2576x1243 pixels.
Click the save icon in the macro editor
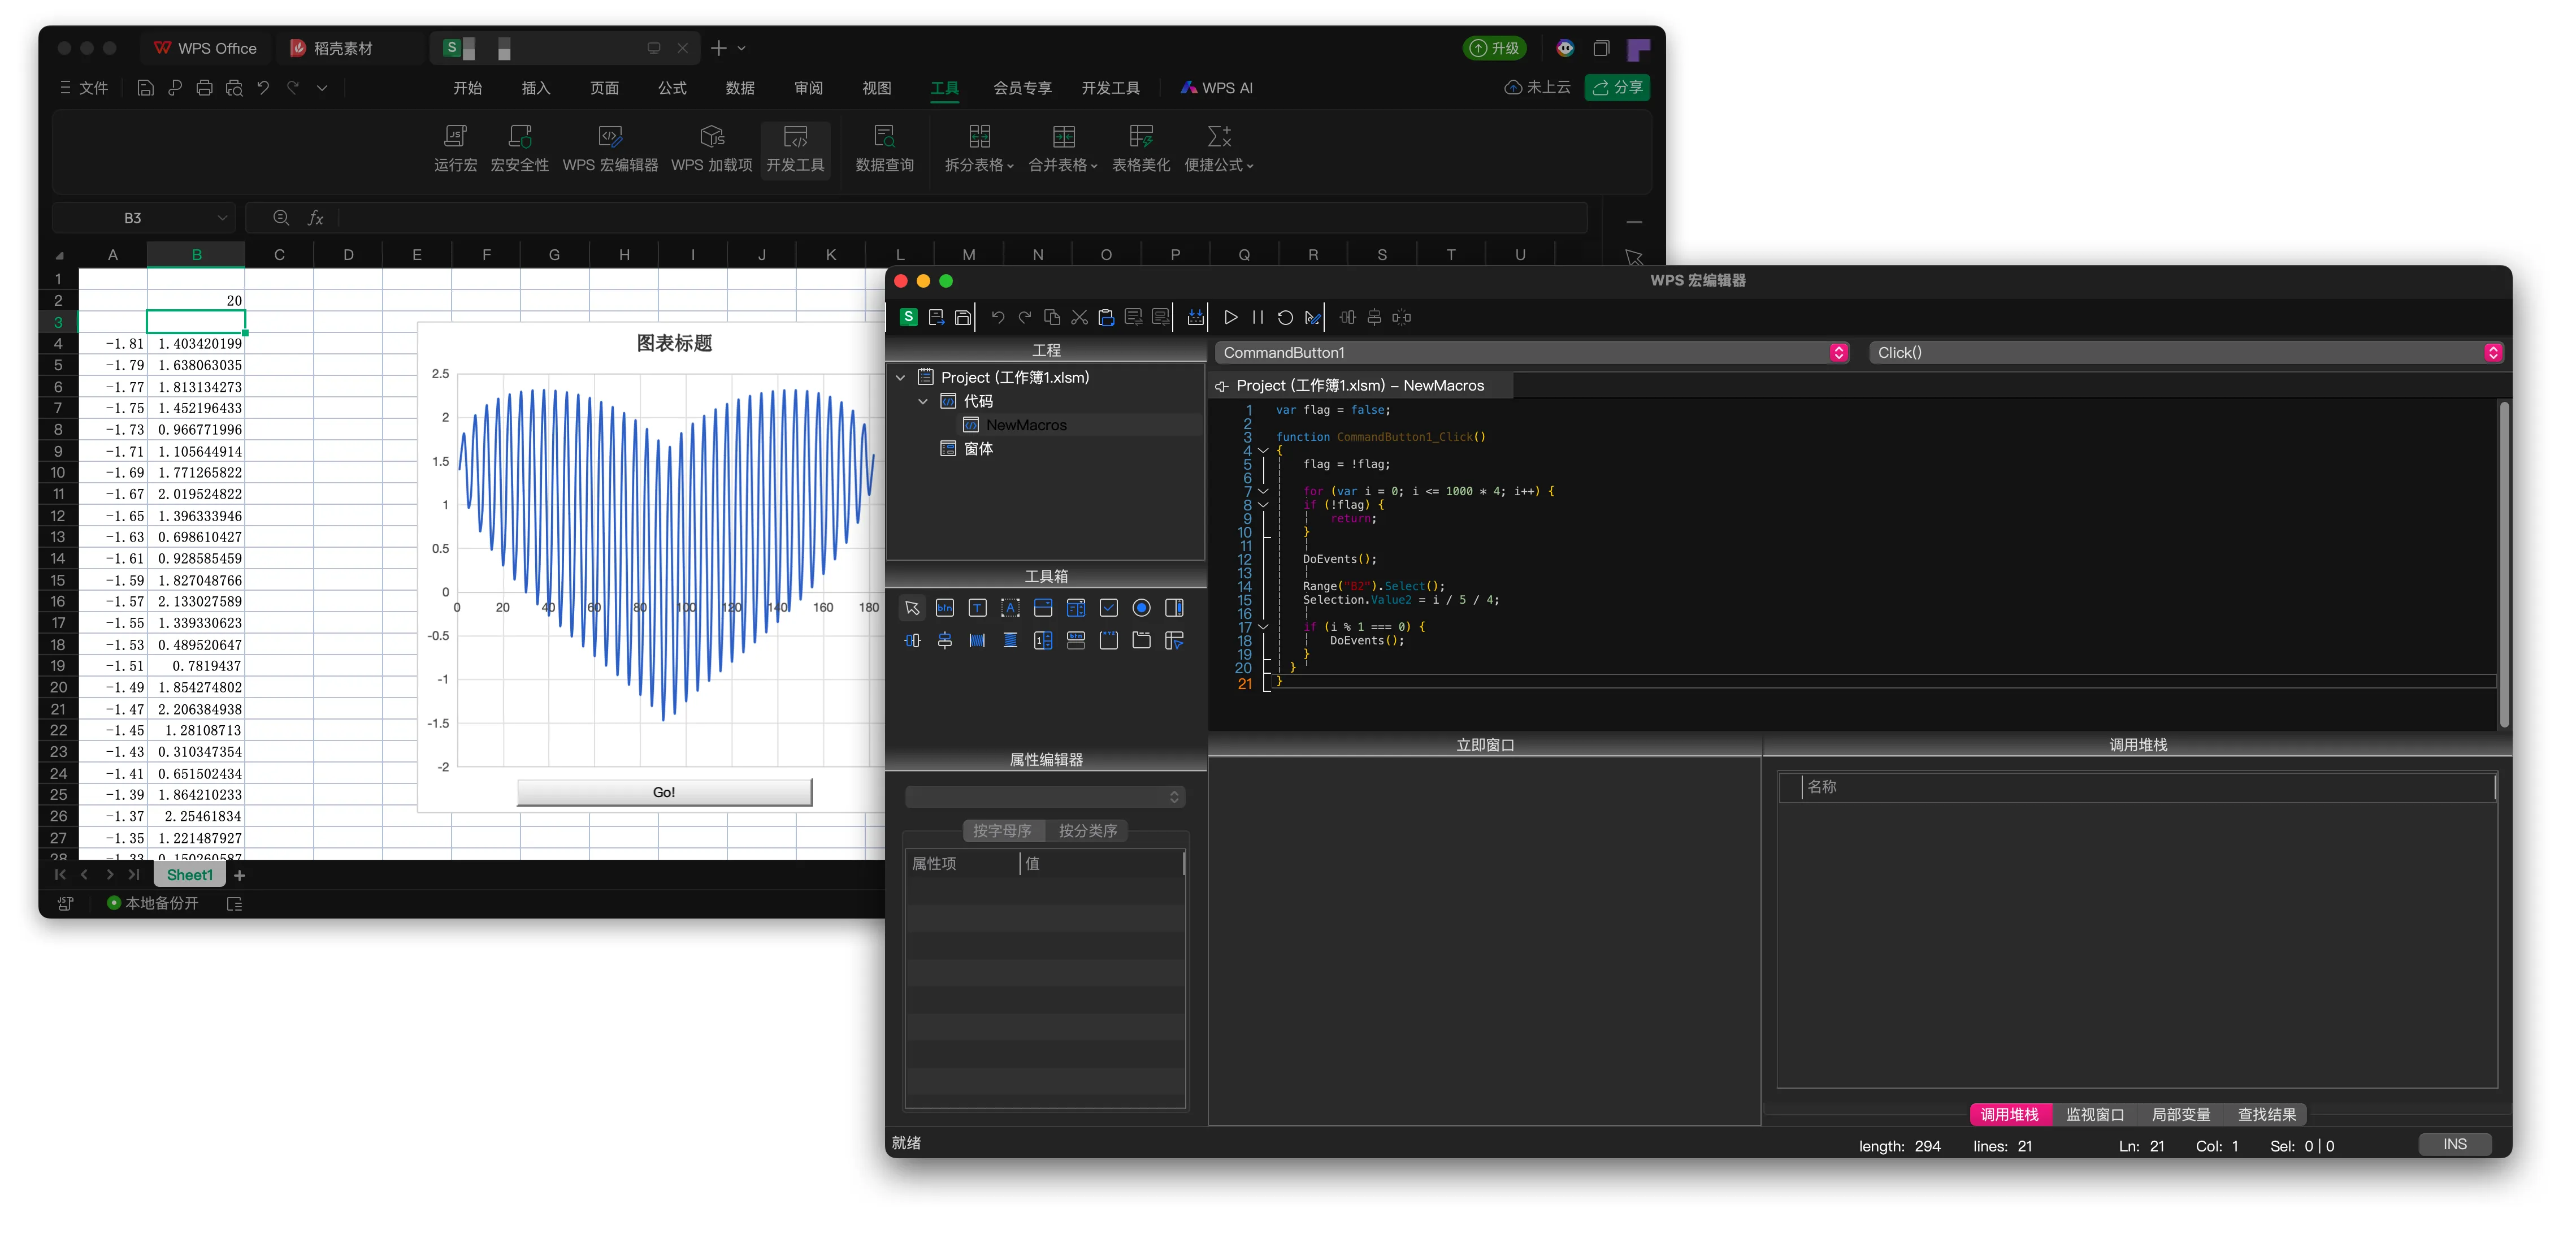click(962, 317)
